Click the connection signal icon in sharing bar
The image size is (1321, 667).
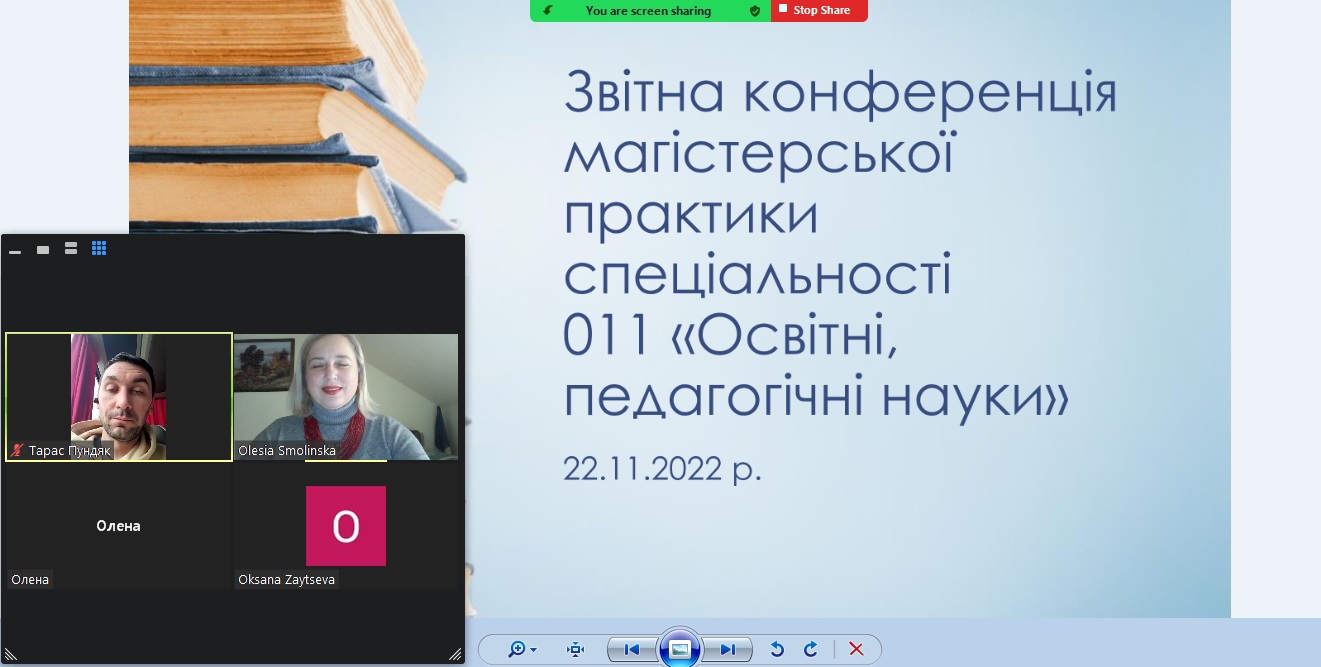[x=548, y=10]
